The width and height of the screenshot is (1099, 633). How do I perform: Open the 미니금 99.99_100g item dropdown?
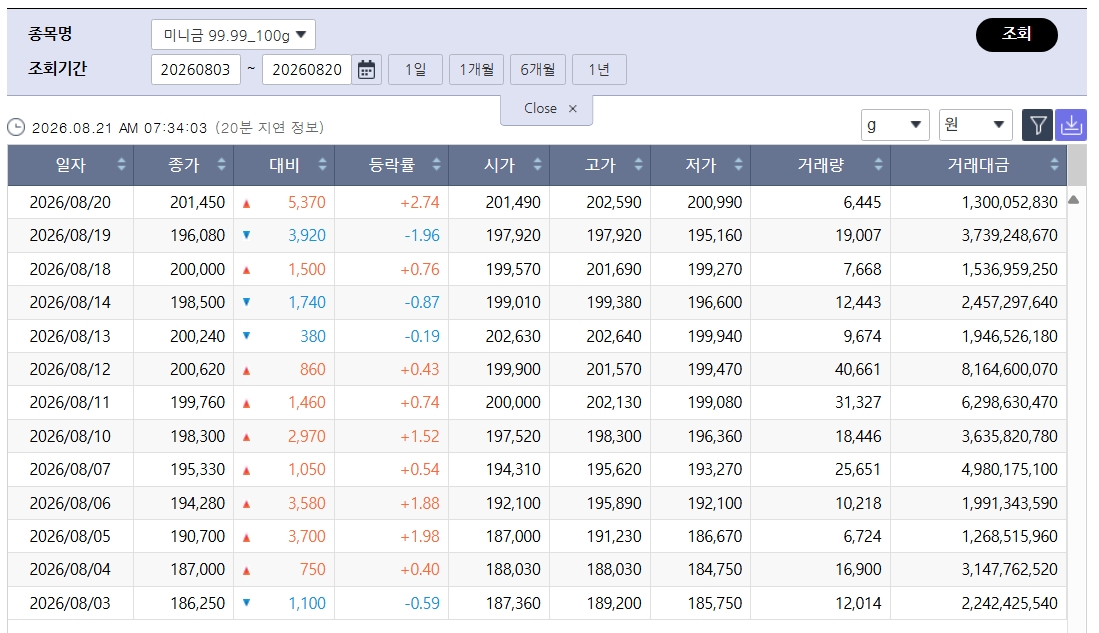[x=233, y=35]
